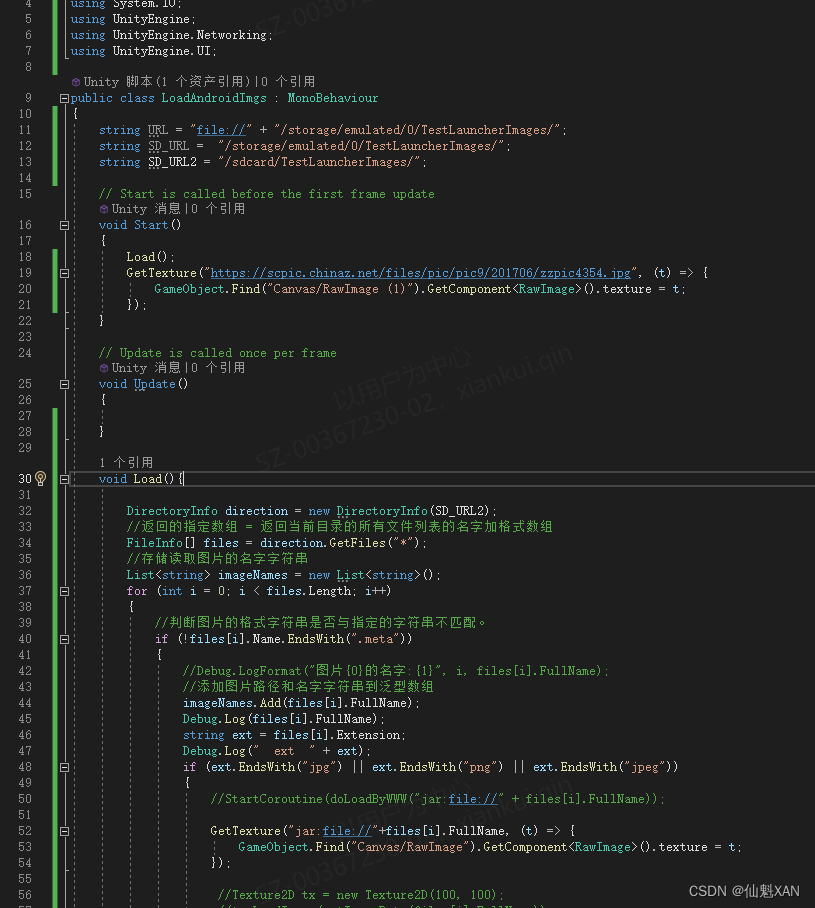The image size is (815, 908).
Task: Click the Unity script icon above class LoadAndroidImgs
Action: pyautogui.click(x=76, y=82)
